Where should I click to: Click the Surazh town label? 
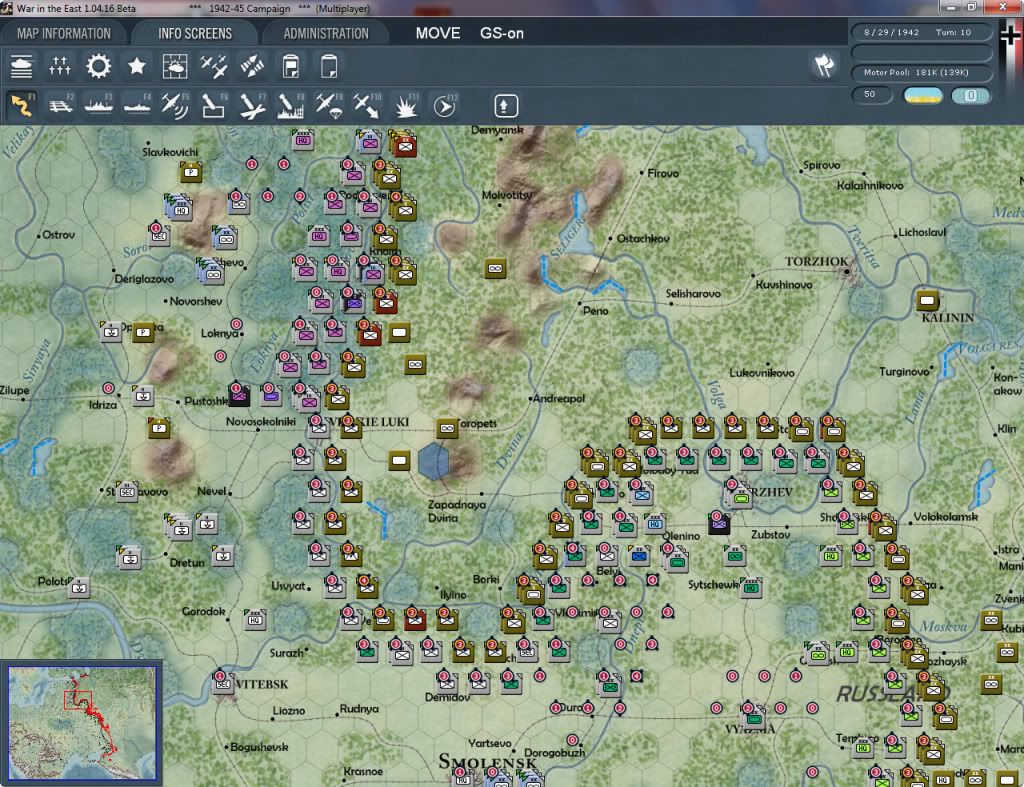pos(287,652)
